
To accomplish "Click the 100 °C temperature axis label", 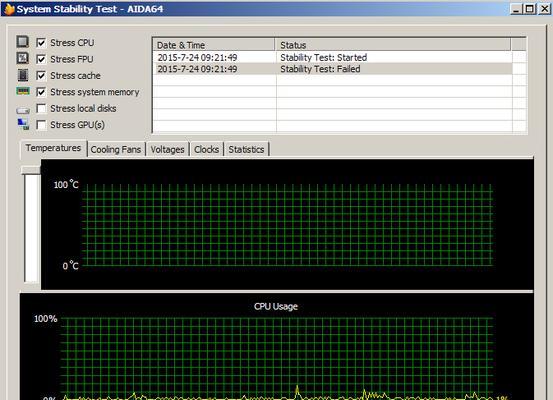I will [x=66, y=184].
